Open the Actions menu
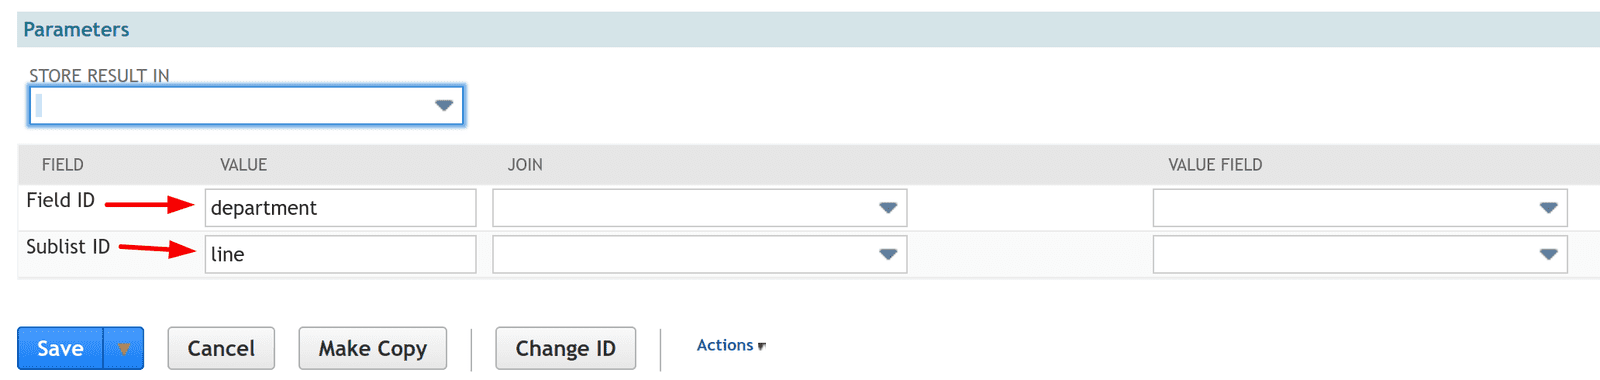 [x=731, y=345]
